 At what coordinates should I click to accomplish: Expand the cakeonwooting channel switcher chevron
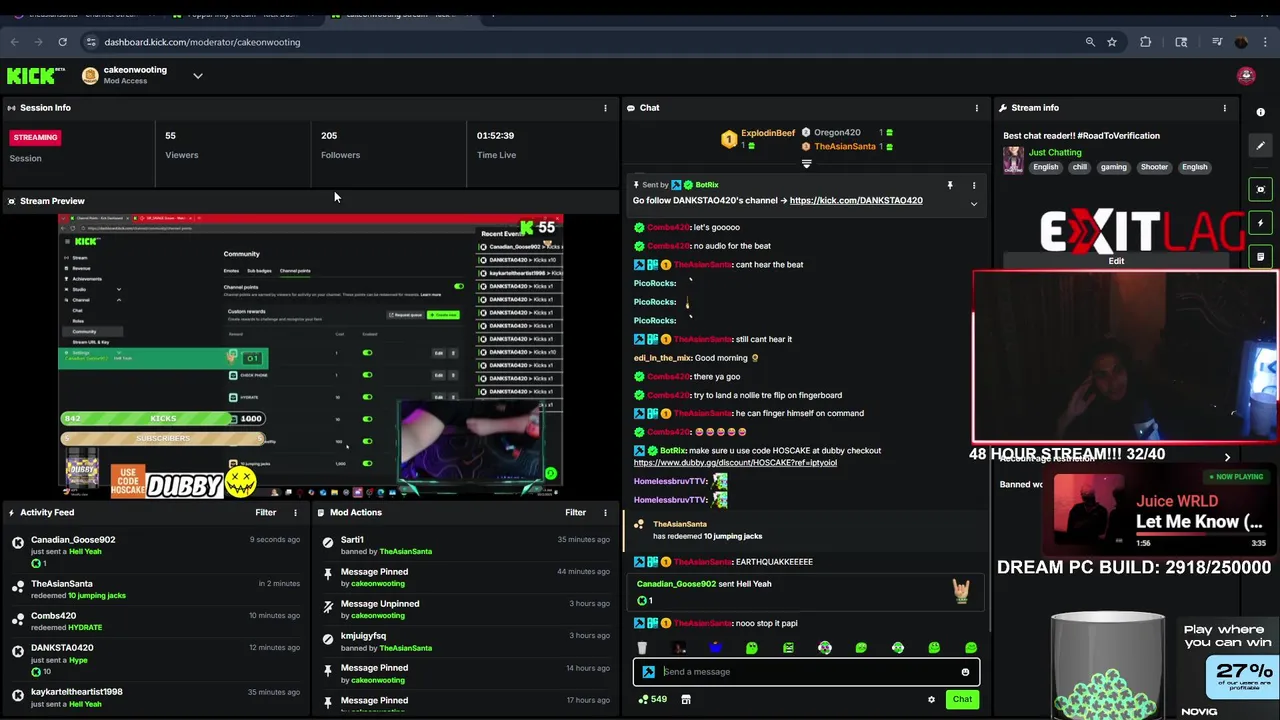[x=197, y=76]
